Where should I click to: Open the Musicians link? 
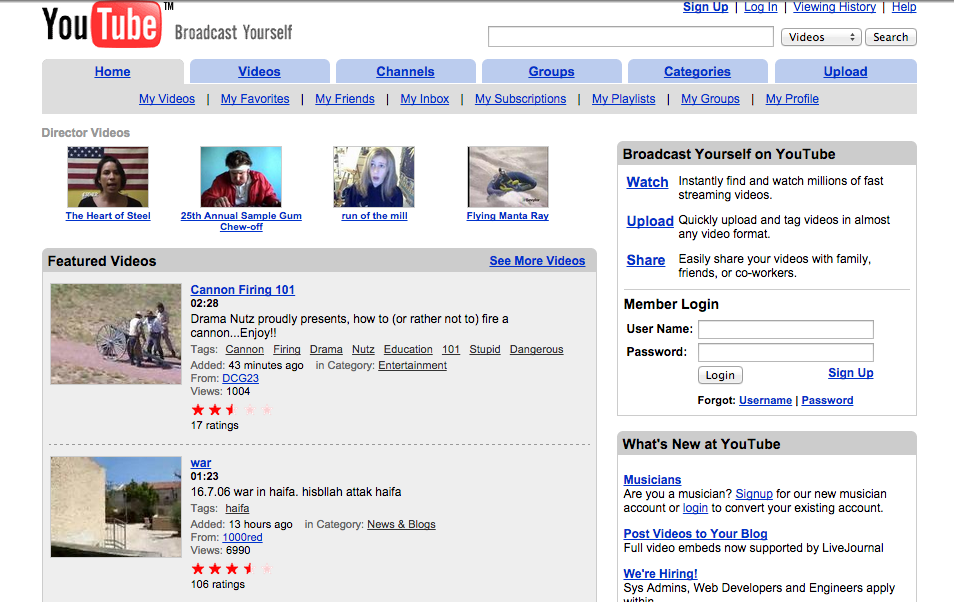(652, 480)
